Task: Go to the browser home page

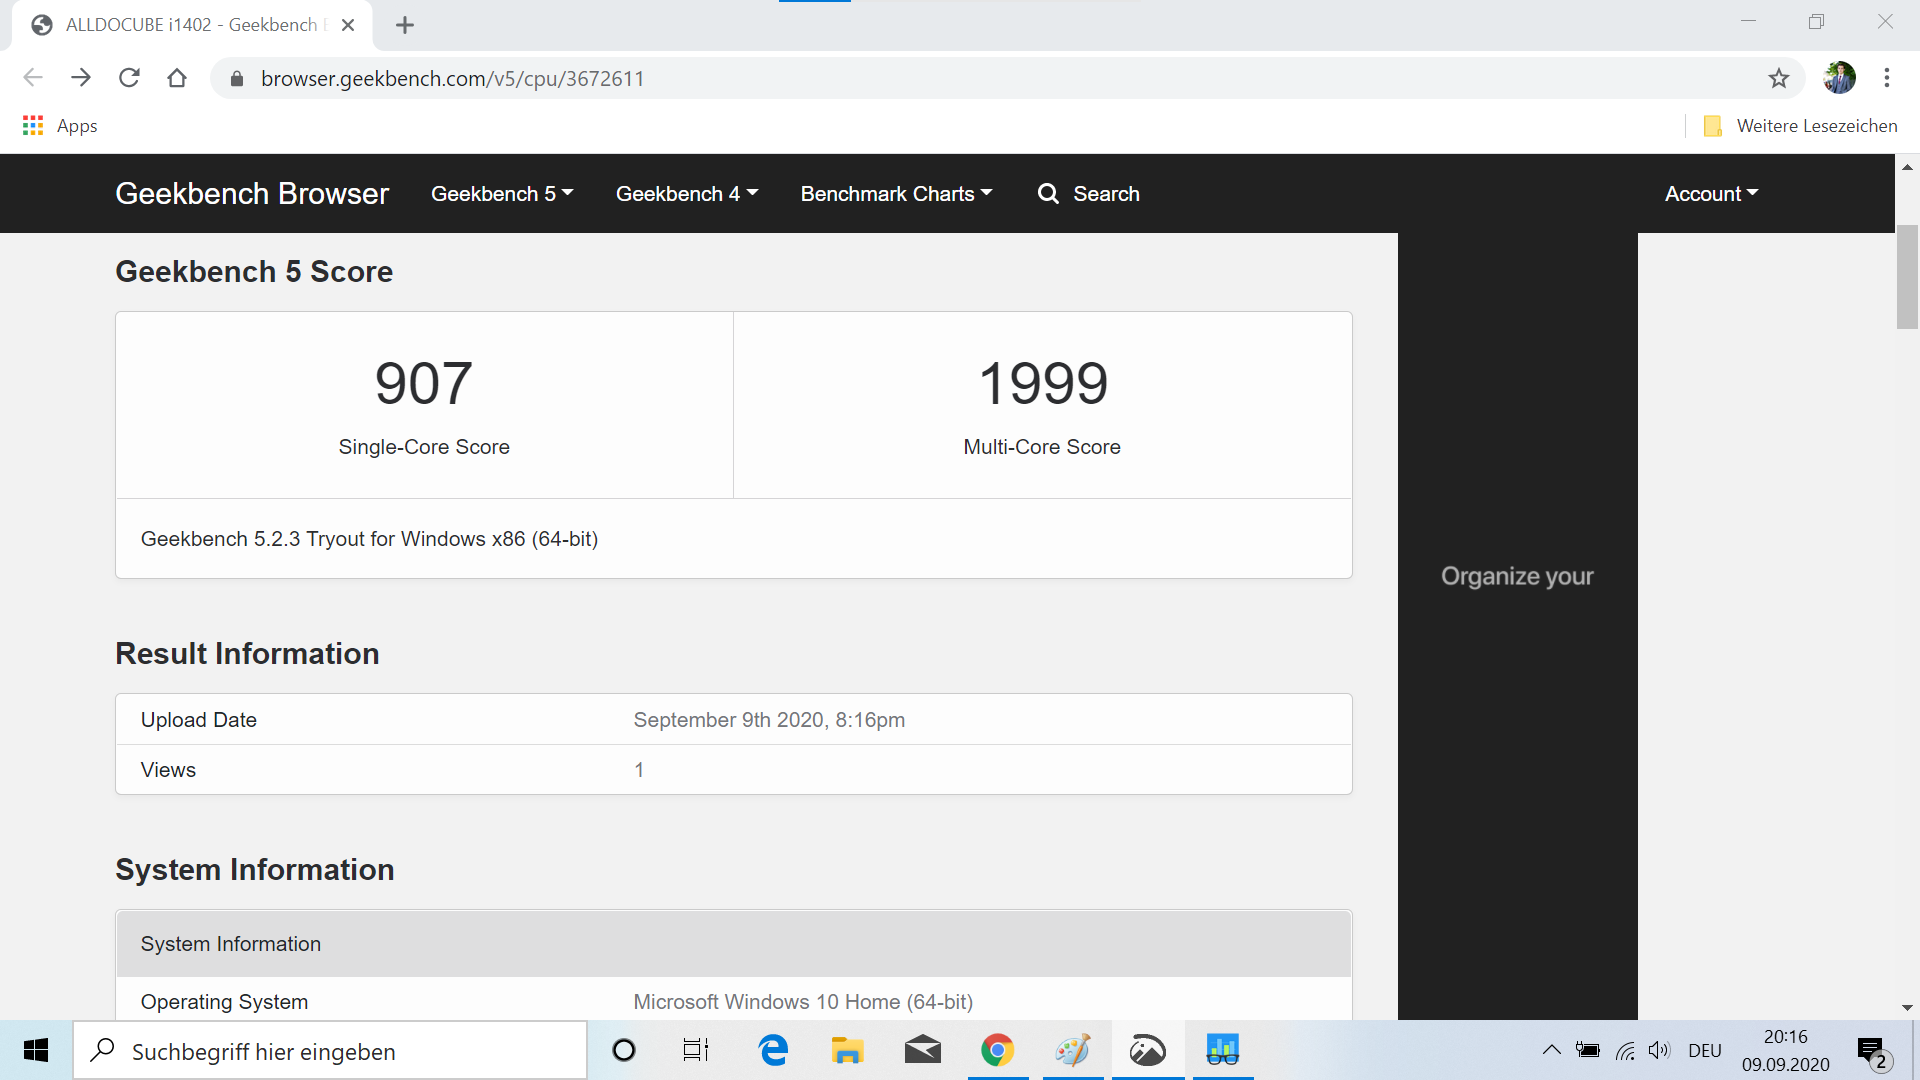Action: (177, 78)
